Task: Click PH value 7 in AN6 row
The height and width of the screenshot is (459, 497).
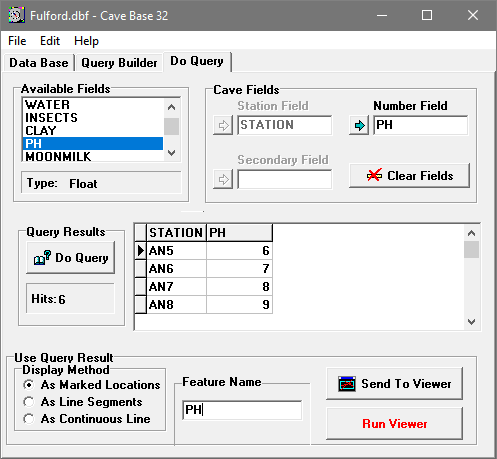Action: point(239,269)
